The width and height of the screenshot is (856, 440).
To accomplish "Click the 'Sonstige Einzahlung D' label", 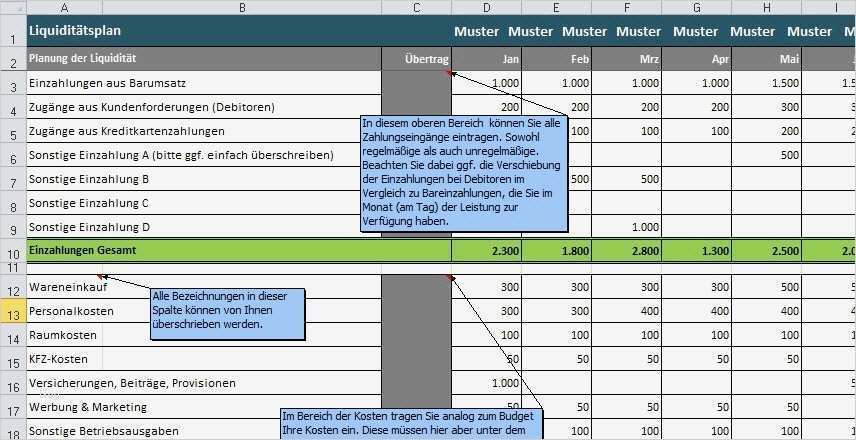I will pos(89,227).
